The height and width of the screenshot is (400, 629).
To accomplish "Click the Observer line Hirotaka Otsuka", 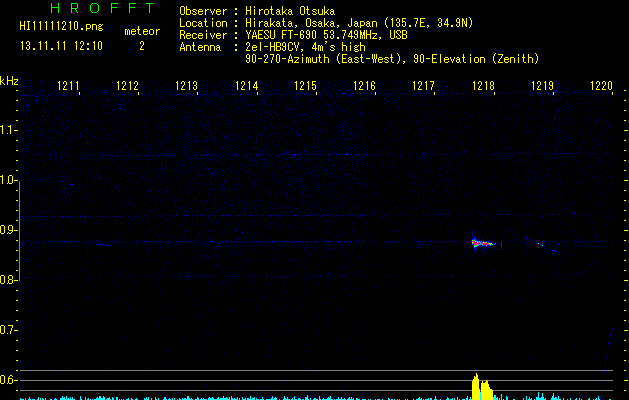I will [x=257, y=11].
